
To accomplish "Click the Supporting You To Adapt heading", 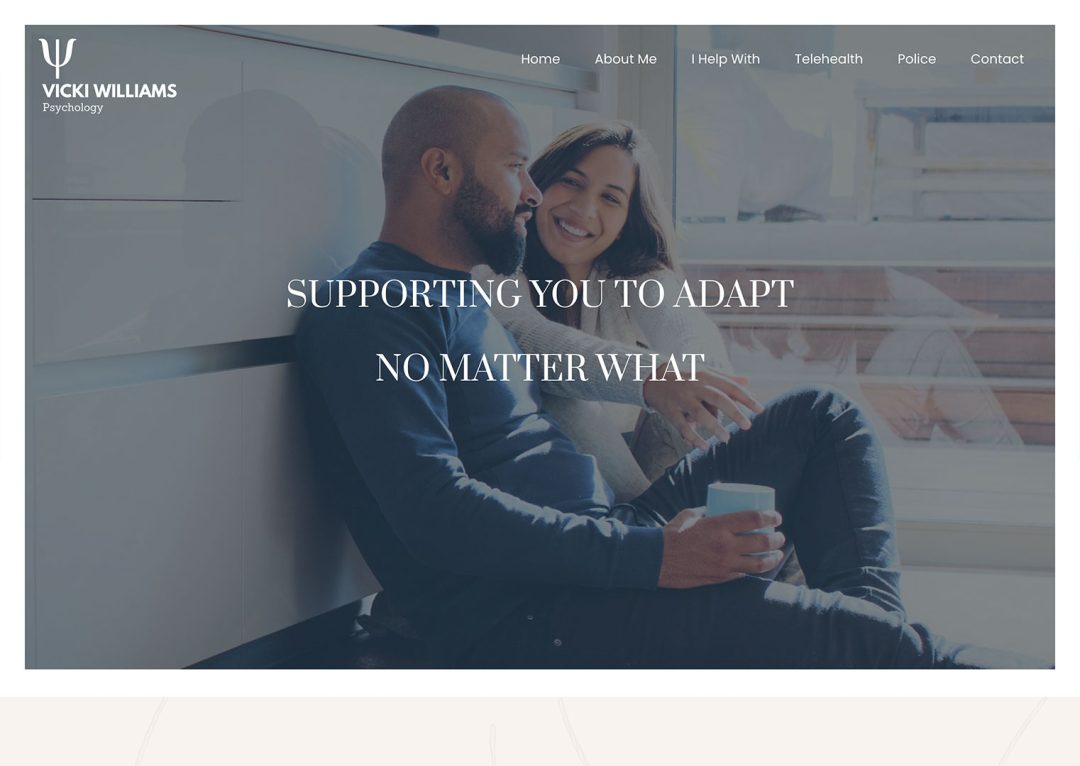I will pos(540,294).
